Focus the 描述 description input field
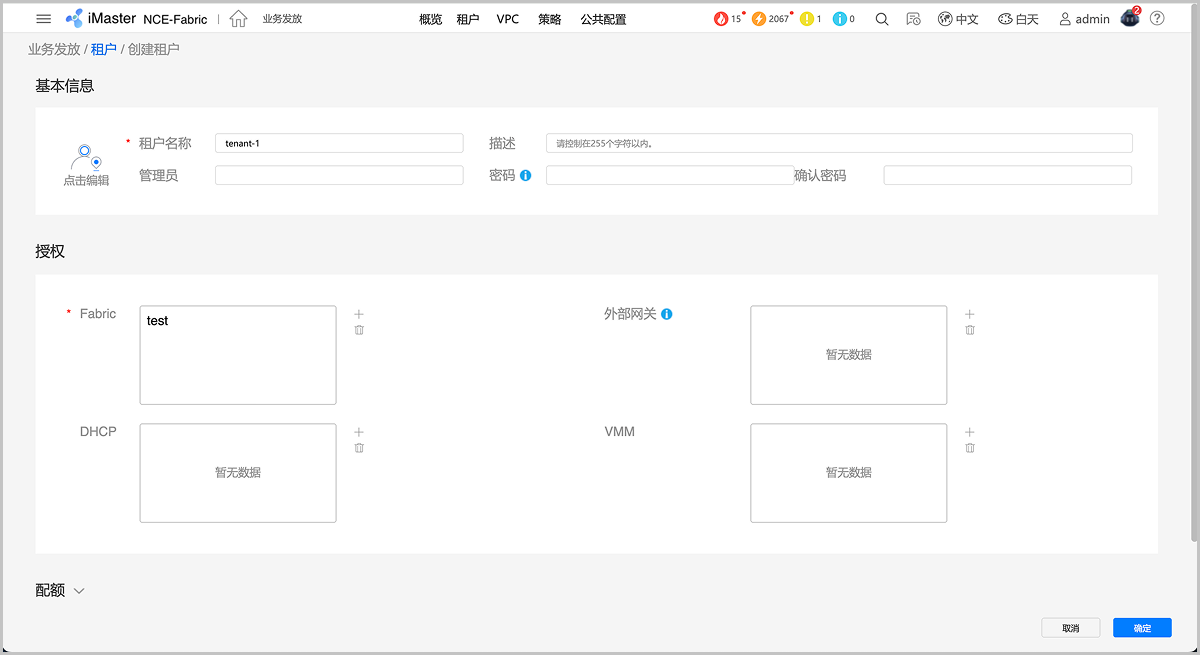The image size is (1200, 655). 839,143
